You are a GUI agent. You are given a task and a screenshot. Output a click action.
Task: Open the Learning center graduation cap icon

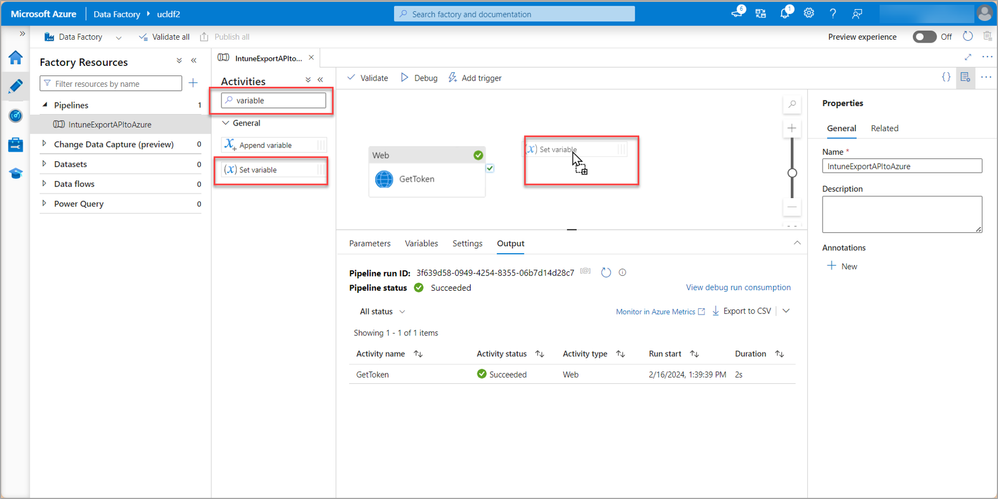(x=15, y=173)
